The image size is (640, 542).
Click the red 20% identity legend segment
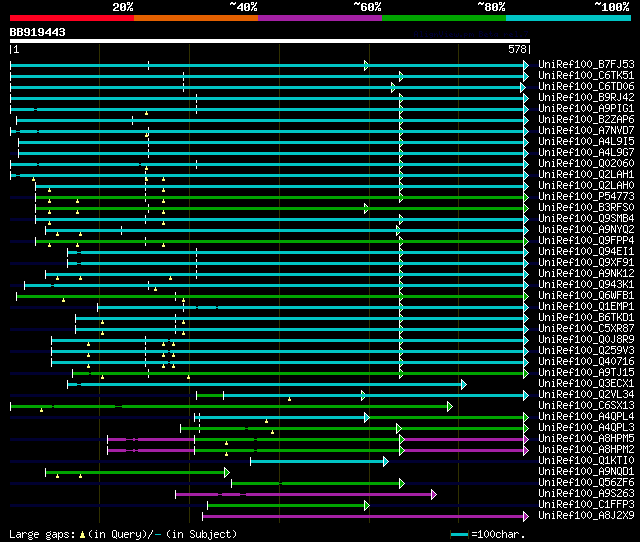click(72, 18)
